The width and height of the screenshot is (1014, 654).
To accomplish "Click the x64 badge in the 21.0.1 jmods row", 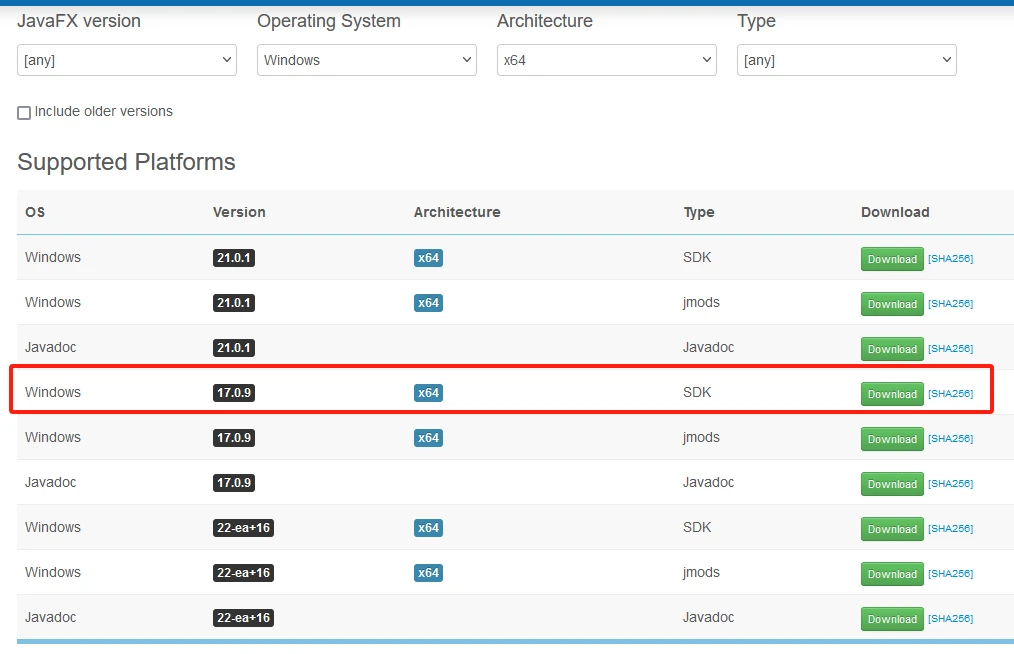I will click(428, 303).
